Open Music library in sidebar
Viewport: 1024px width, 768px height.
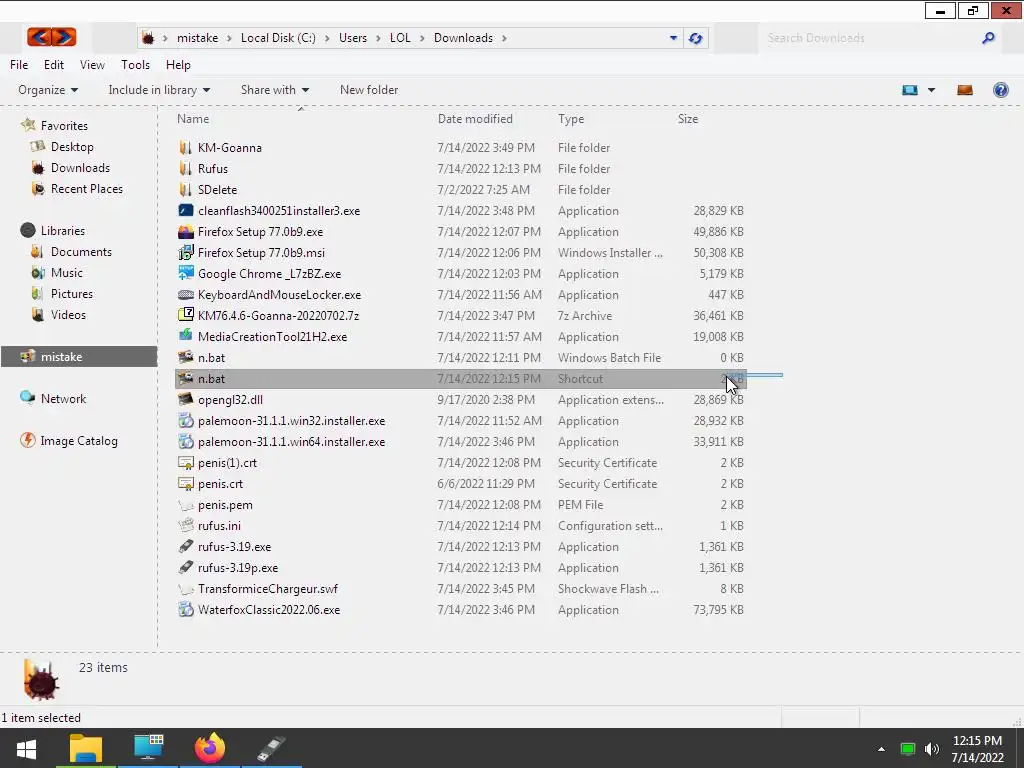(x=67, y=272)
